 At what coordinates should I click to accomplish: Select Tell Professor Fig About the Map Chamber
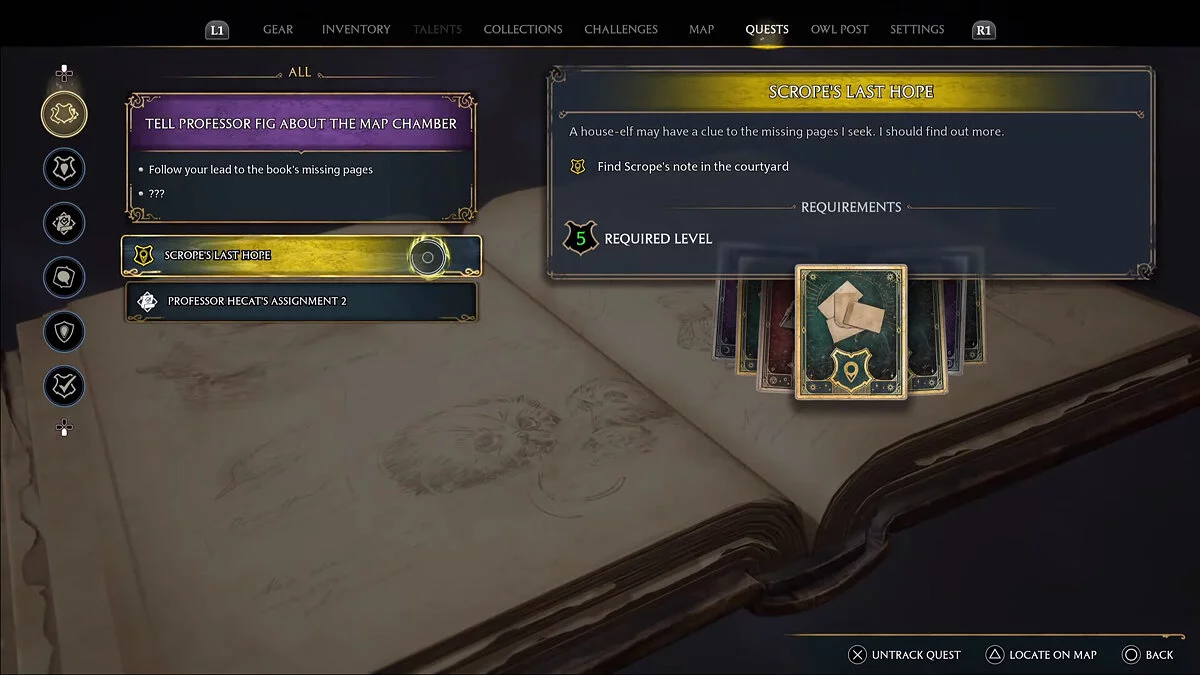click(x=301, y=157)
